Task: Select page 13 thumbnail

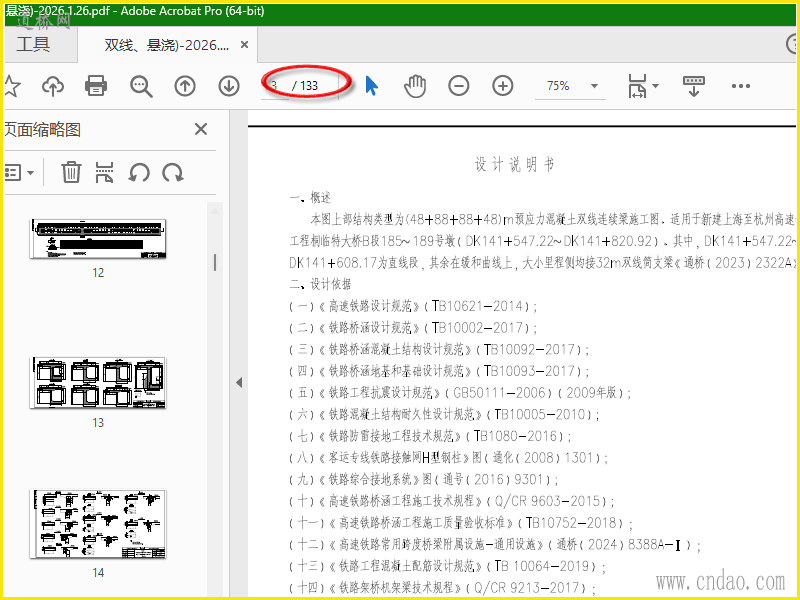Action: [98, 383]
